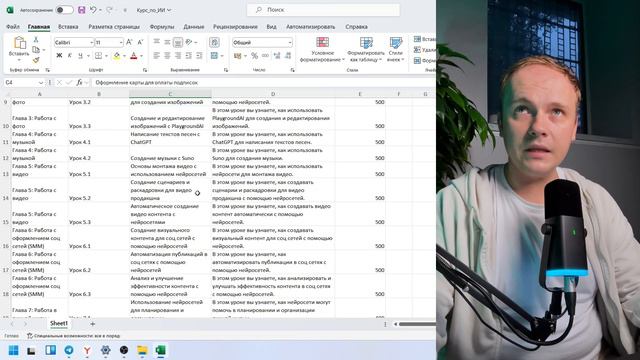Click in the Поиск search field
Viewport: 640px width, 360px height.
[323, 10]
